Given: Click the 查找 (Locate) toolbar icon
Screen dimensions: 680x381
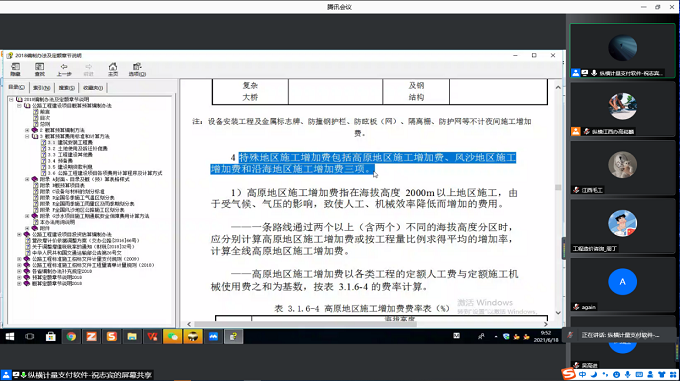Looking at the screenshot, I should [x=39, y=68].
